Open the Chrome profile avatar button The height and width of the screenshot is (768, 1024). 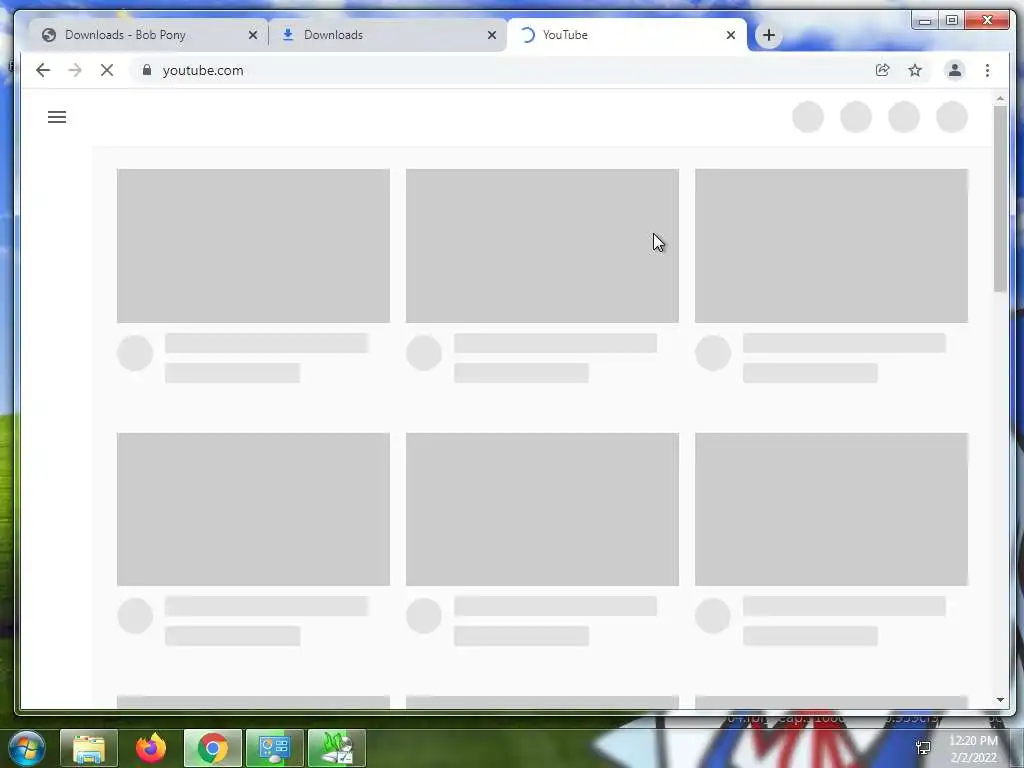click(x=955, y=70)
